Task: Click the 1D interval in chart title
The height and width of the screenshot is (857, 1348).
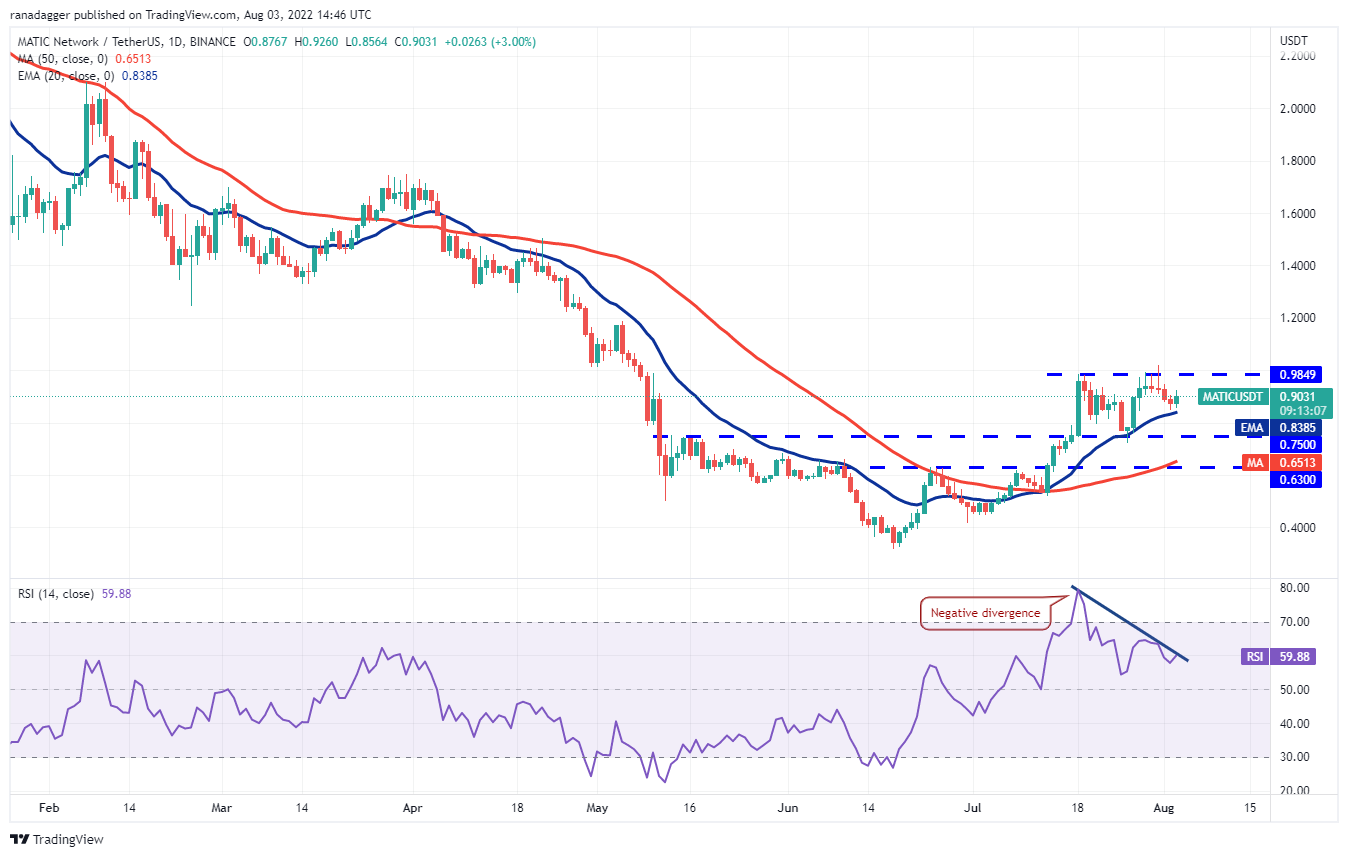Action: tap(176, 42)
